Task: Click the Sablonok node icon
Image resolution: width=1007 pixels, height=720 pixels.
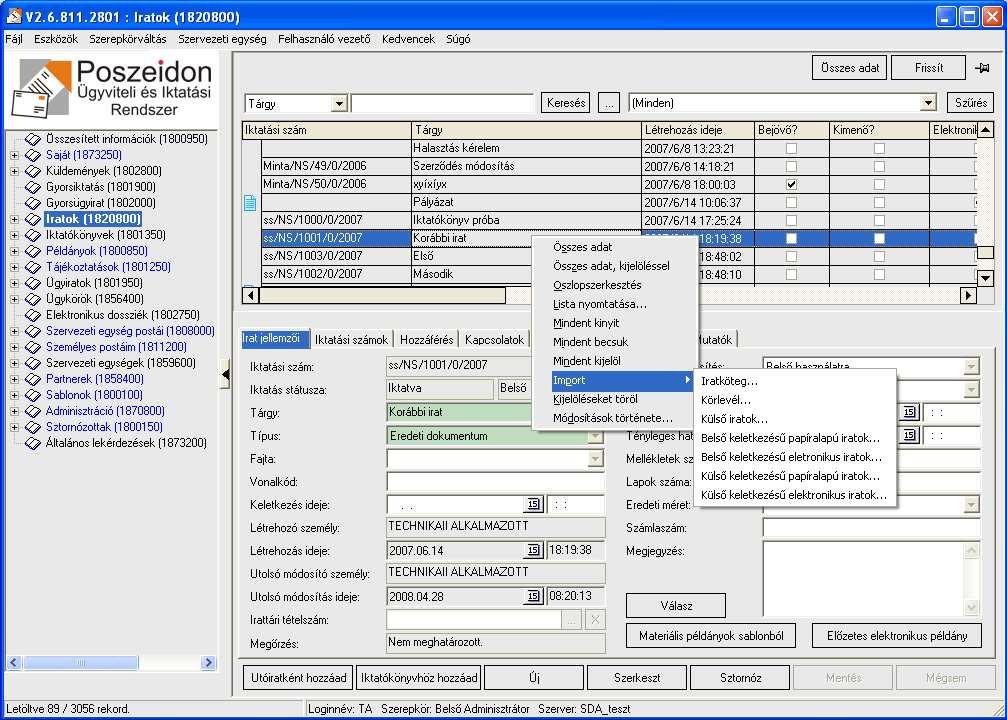Action: click(x=33, y=395)
